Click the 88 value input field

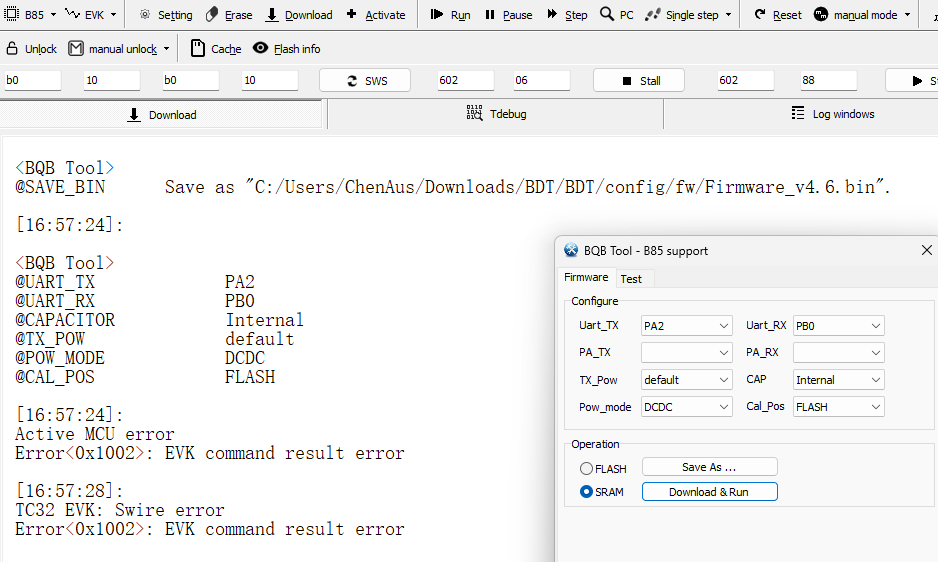coord(829,80)
